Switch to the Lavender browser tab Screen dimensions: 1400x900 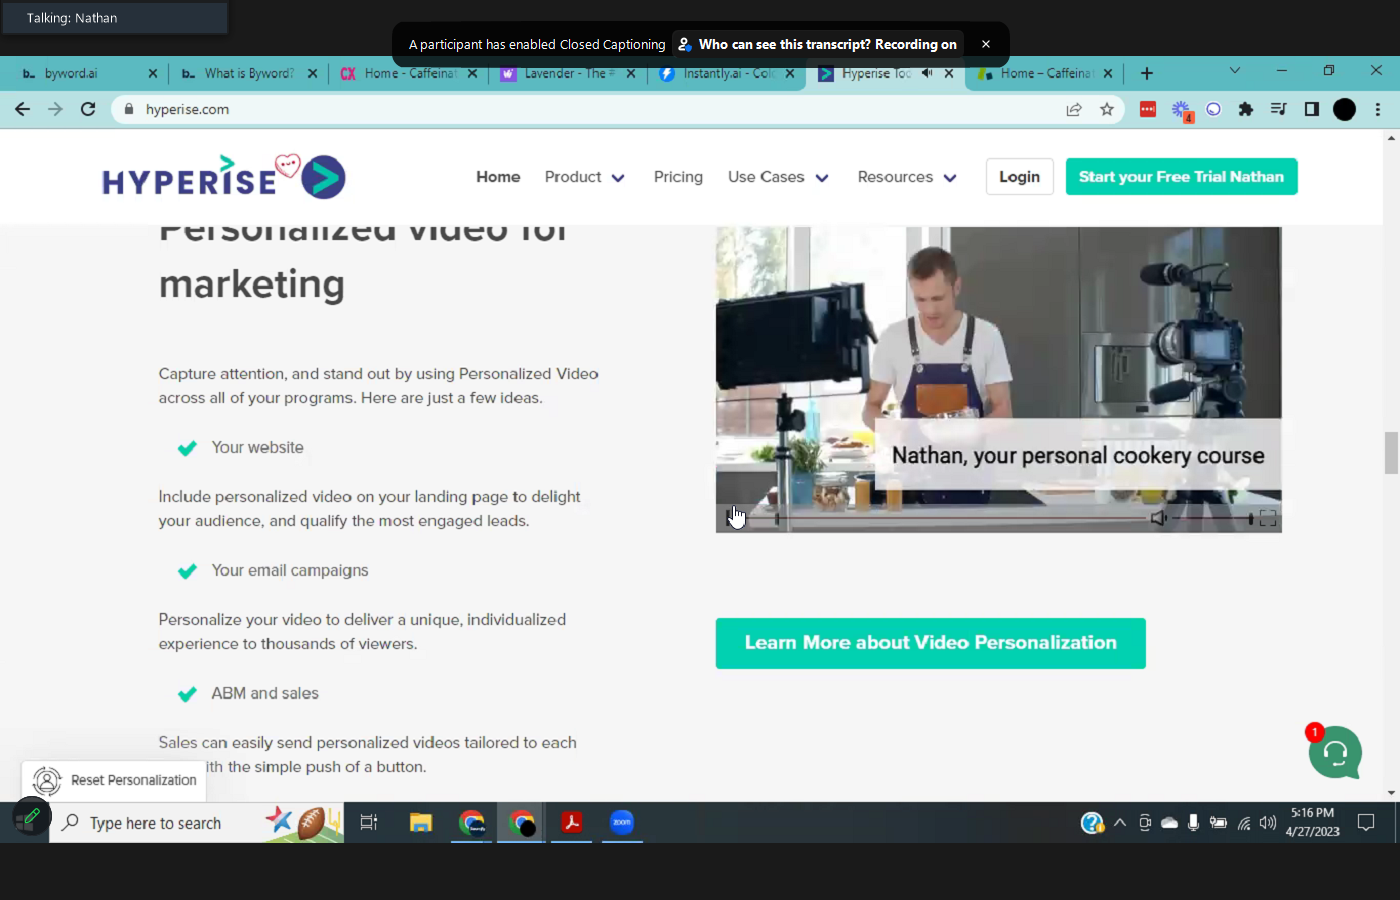pos(565,73)
